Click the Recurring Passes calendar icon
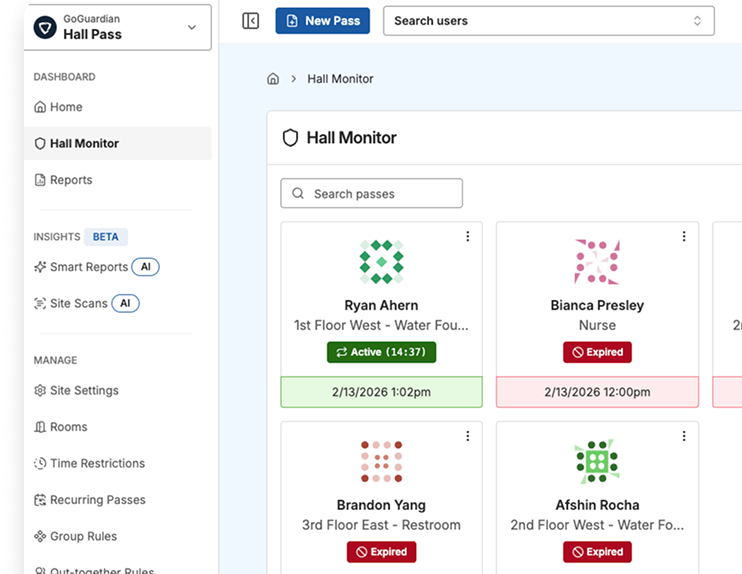The height and width of the screenshot is (574, 742). (40, 500)
